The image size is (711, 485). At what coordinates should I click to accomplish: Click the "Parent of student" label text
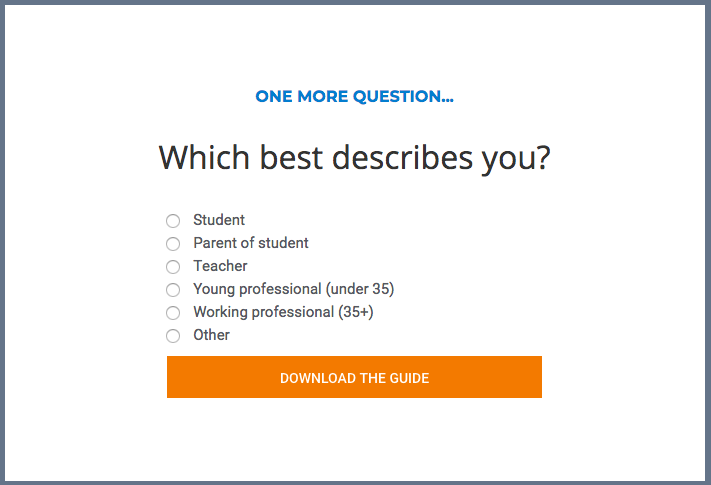pos(251,243)
